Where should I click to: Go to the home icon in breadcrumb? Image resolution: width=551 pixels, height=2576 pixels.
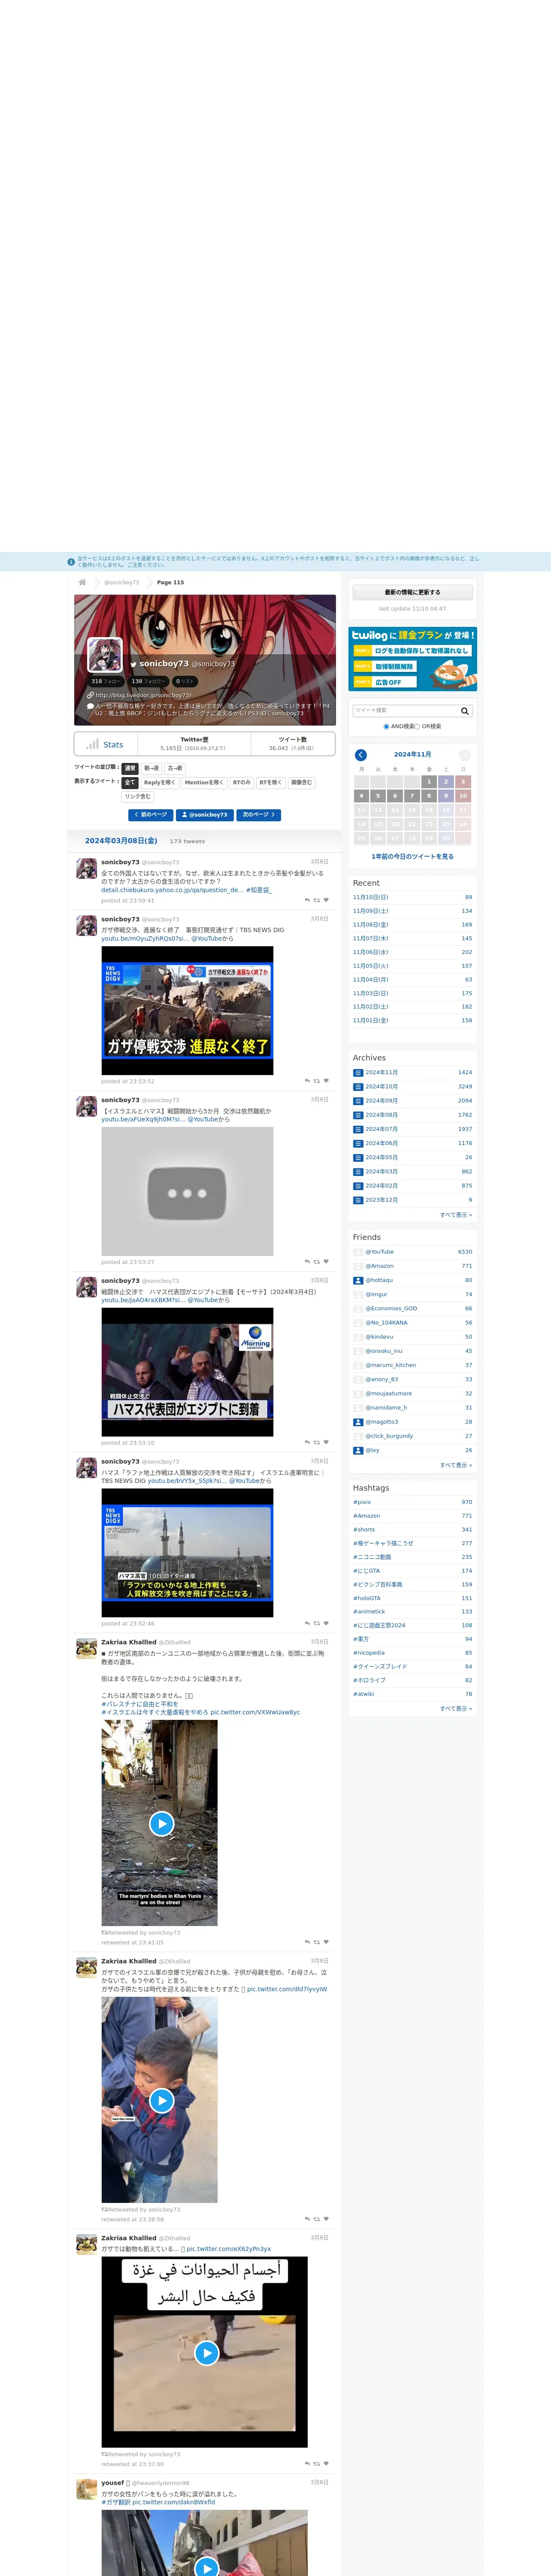[82, 582]
